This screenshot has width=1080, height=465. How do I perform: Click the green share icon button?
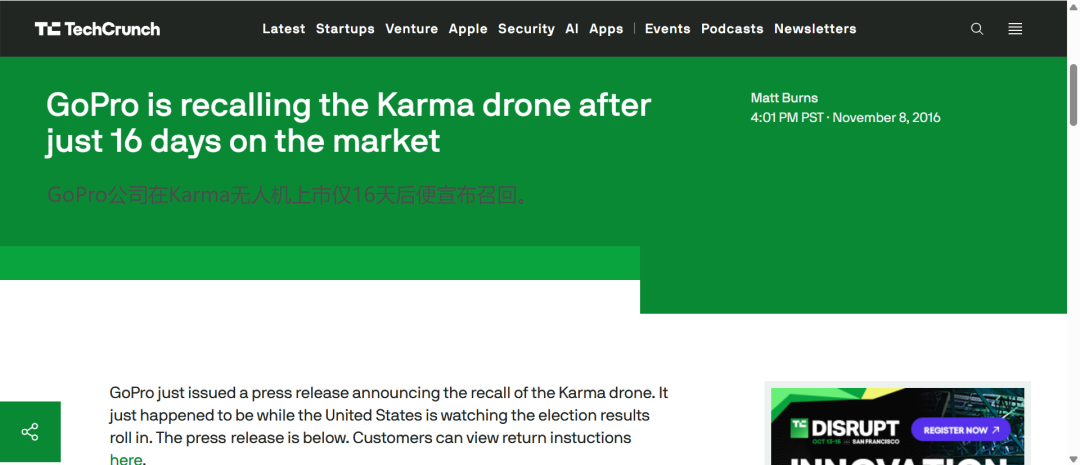click(30, 432)
